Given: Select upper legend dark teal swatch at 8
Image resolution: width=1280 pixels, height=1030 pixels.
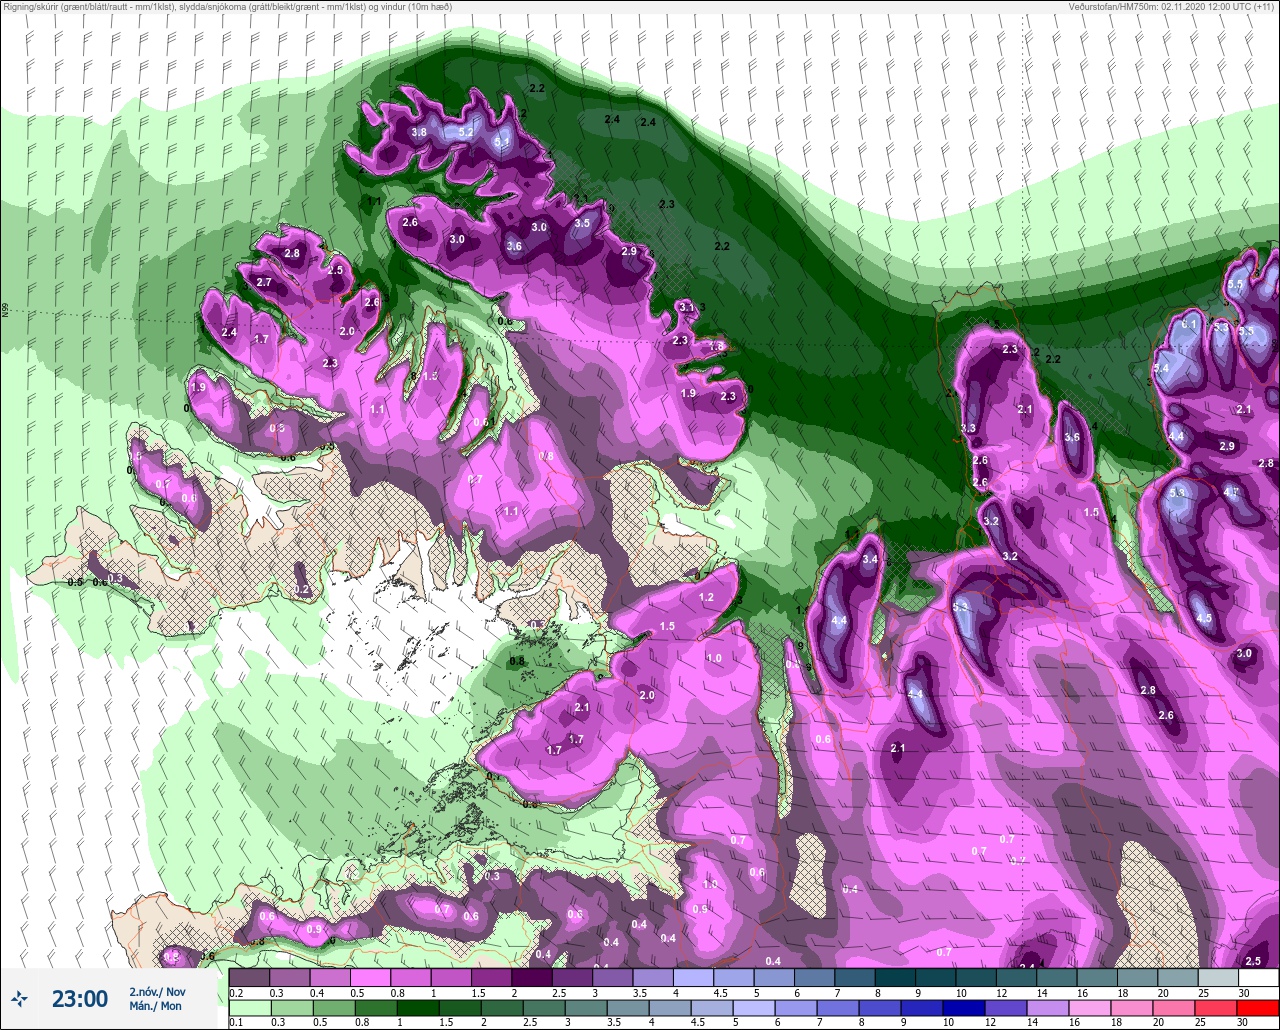Looking at the screenshot, I should click(x=895, y=977).
